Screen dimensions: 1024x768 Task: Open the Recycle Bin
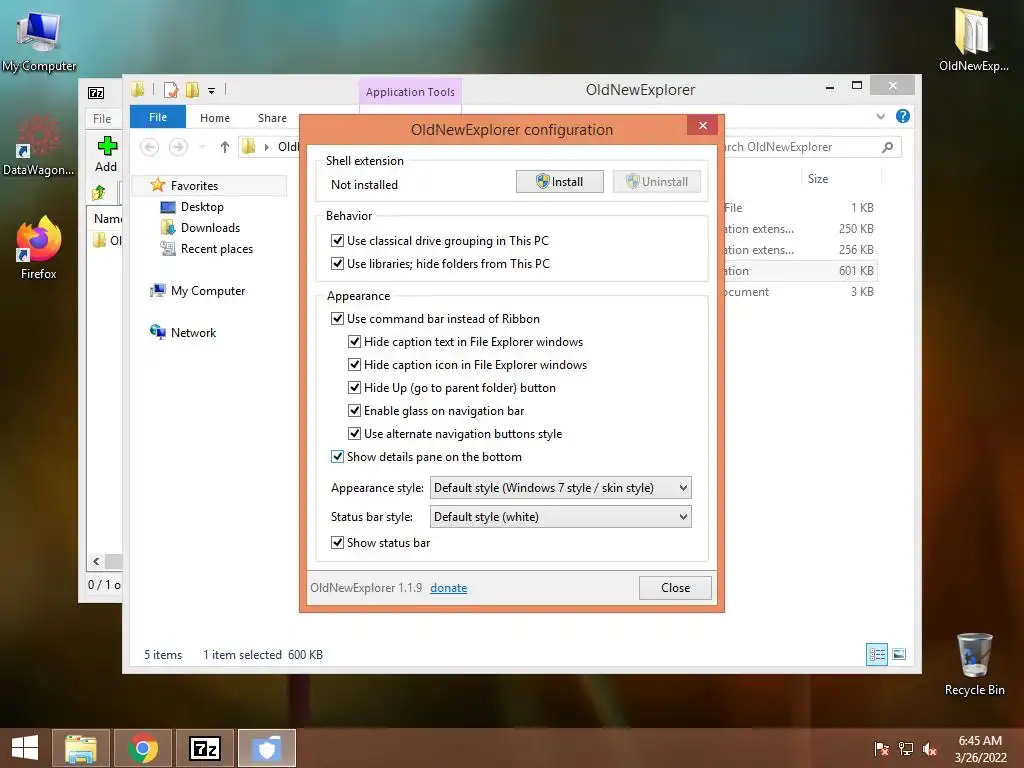tap(974, 664)
